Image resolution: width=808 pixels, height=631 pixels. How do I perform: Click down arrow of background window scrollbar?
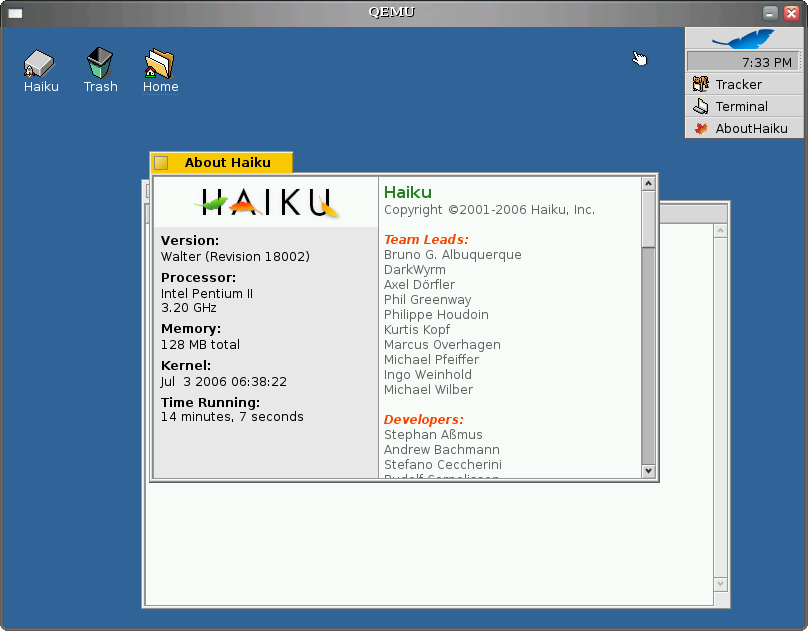(x=720, y=584)
